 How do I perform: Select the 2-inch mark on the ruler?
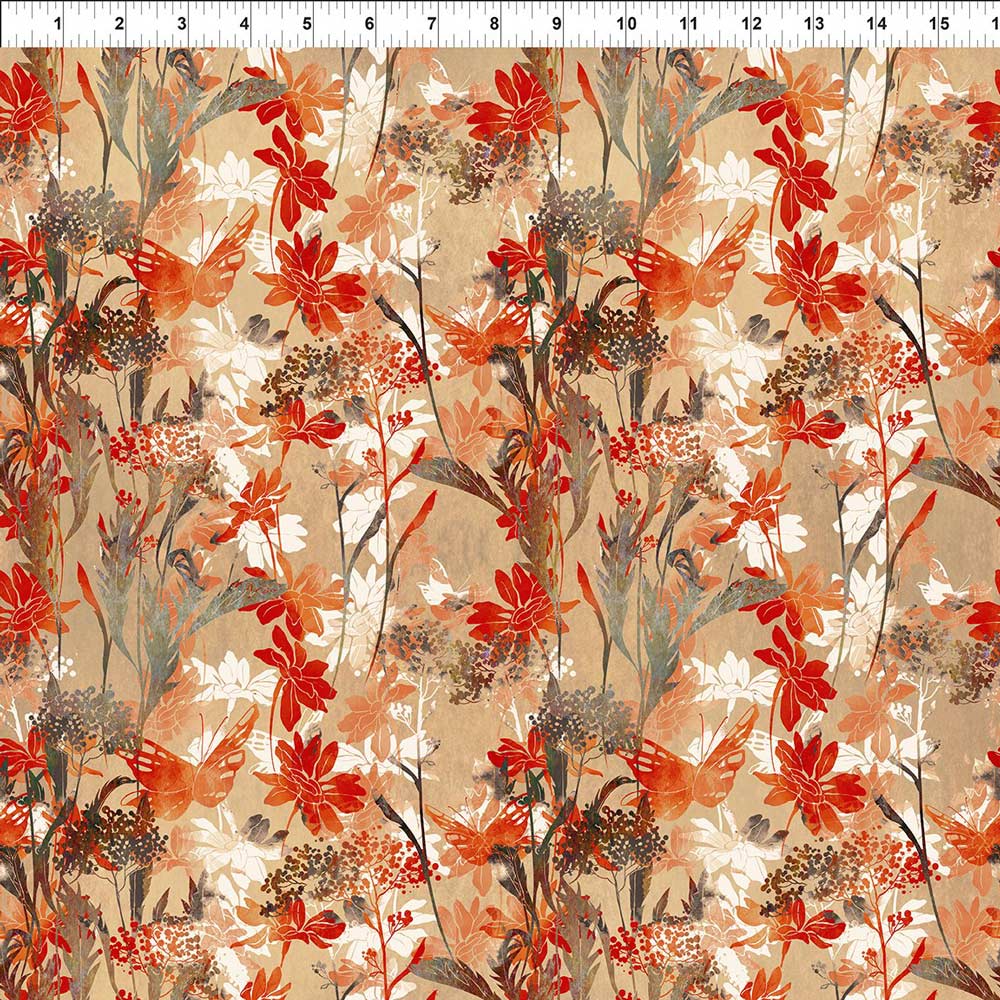click(120, 23)
